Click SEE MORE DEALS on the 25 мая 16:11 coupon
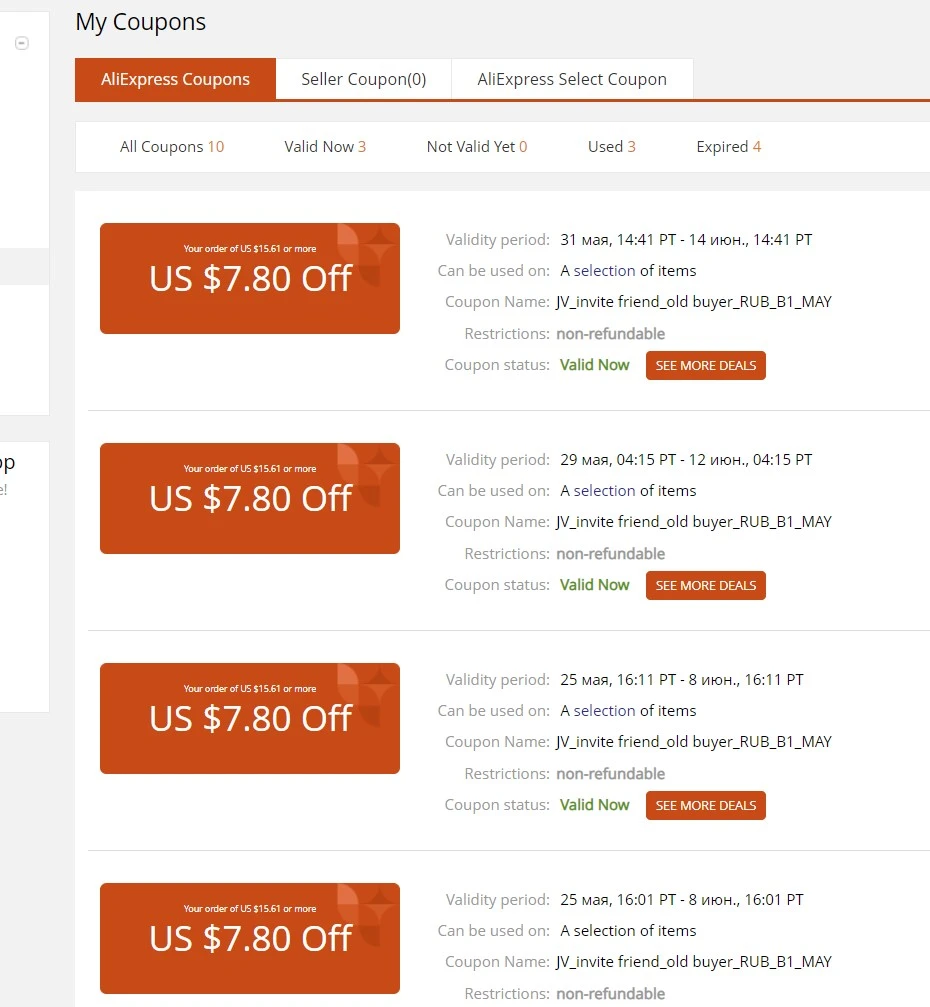 [705, 805]
